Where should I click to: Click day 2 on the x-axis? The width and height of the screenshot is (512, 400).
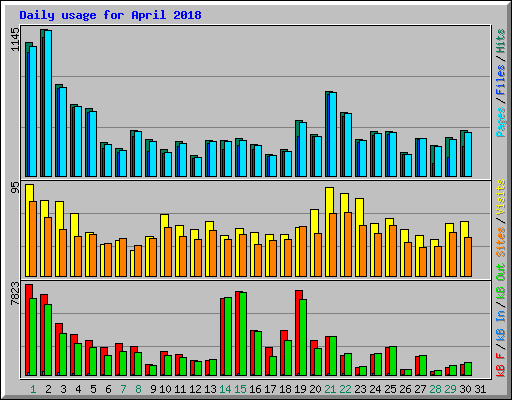coord(48,389)
